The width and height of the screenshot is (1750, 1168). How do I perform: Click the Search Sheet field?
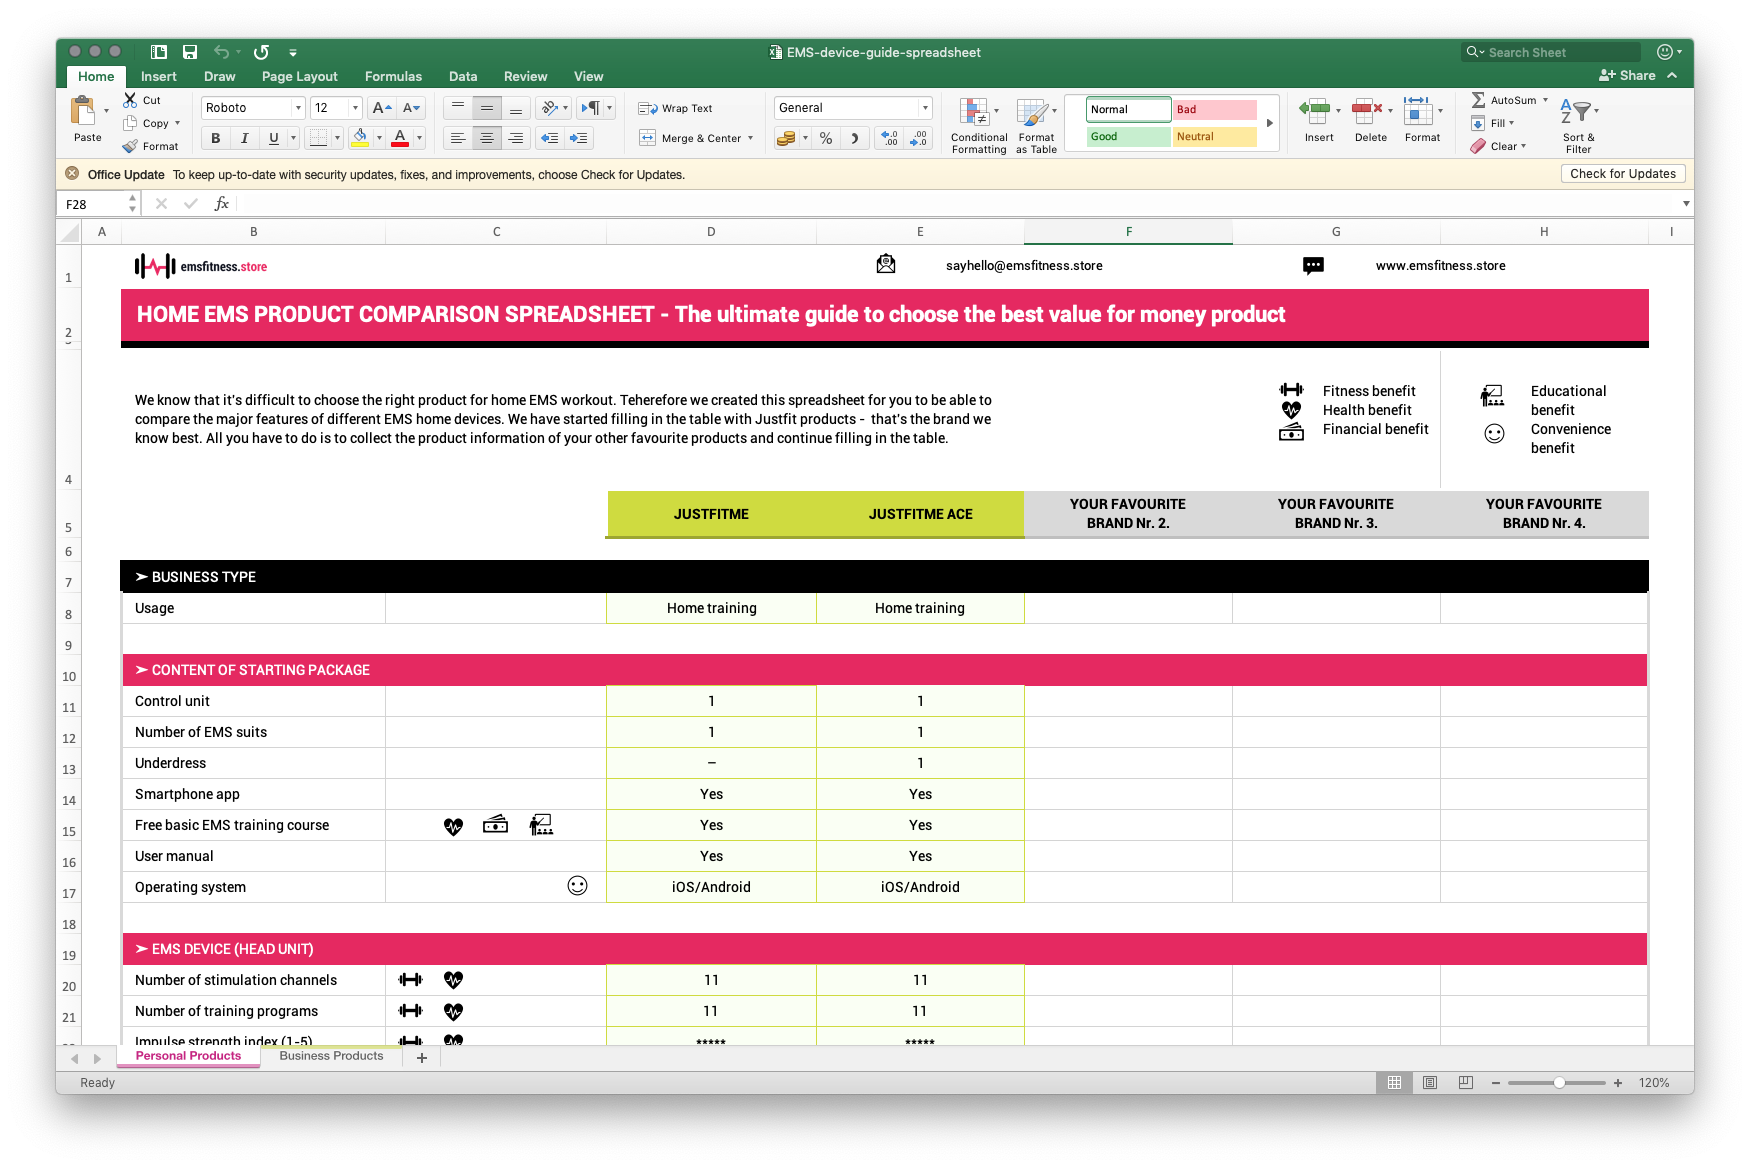(1551, 52)
